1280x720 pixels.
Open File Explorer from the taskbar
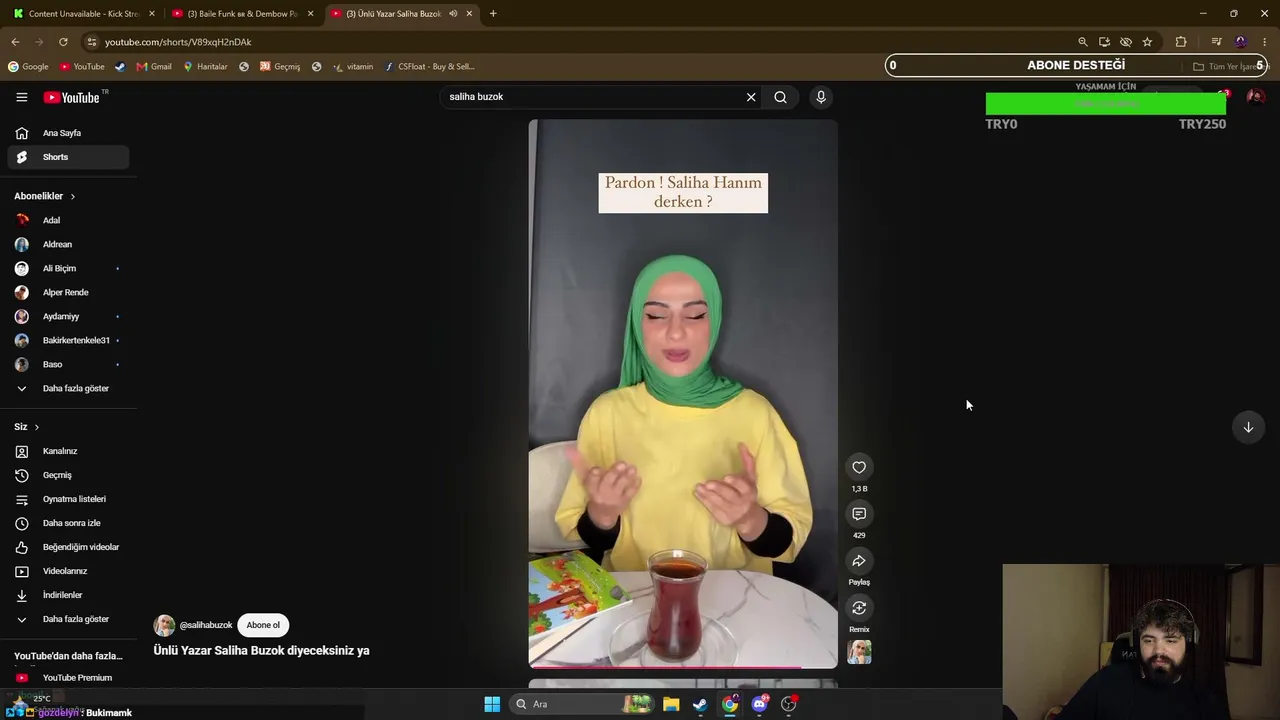point(671,704)
